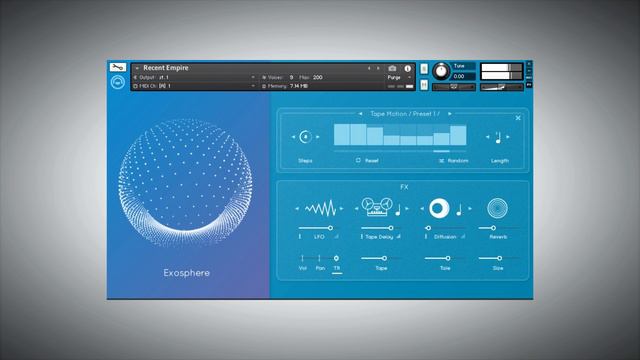Viewport: 640px width, 360px height.
Task: Click the Reset button in sequencer
Action: click(x=367, y=161)
